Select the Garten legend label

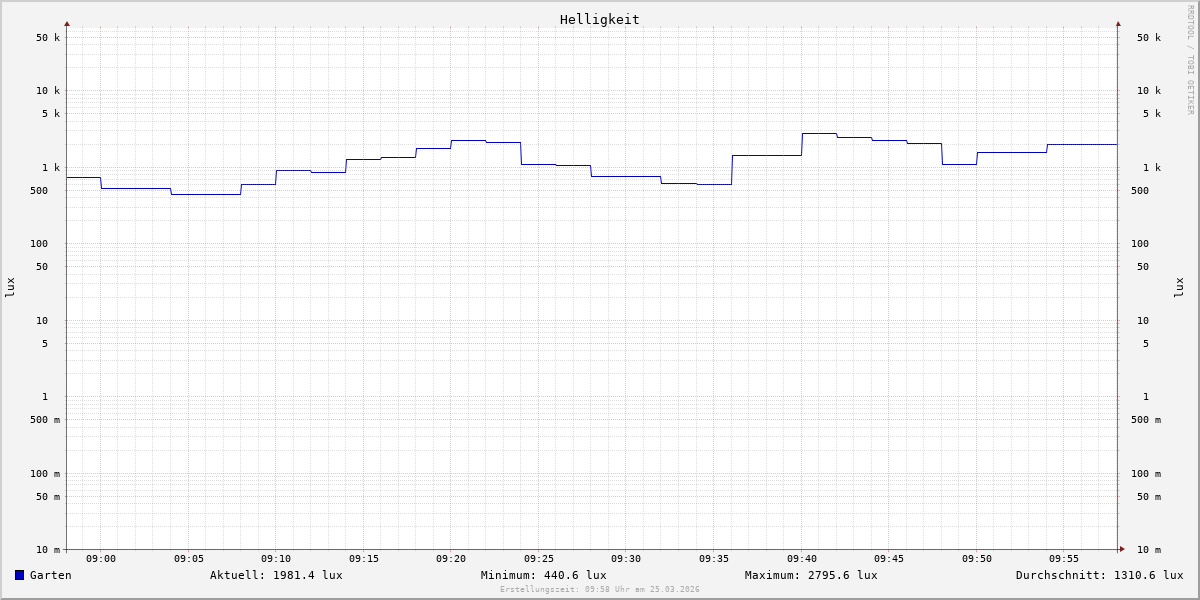[x=51, y=575]
